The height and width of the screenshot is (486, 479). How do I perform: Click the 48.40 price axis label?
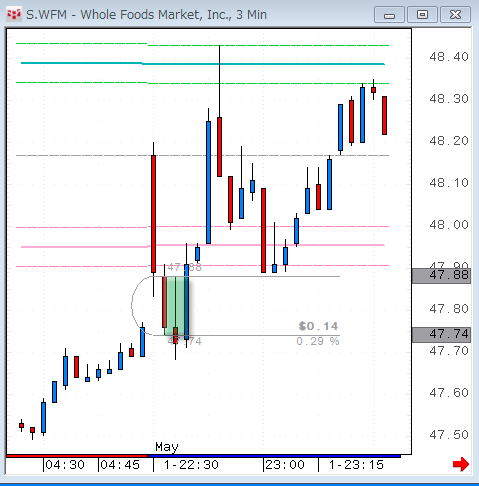point(449,57)
